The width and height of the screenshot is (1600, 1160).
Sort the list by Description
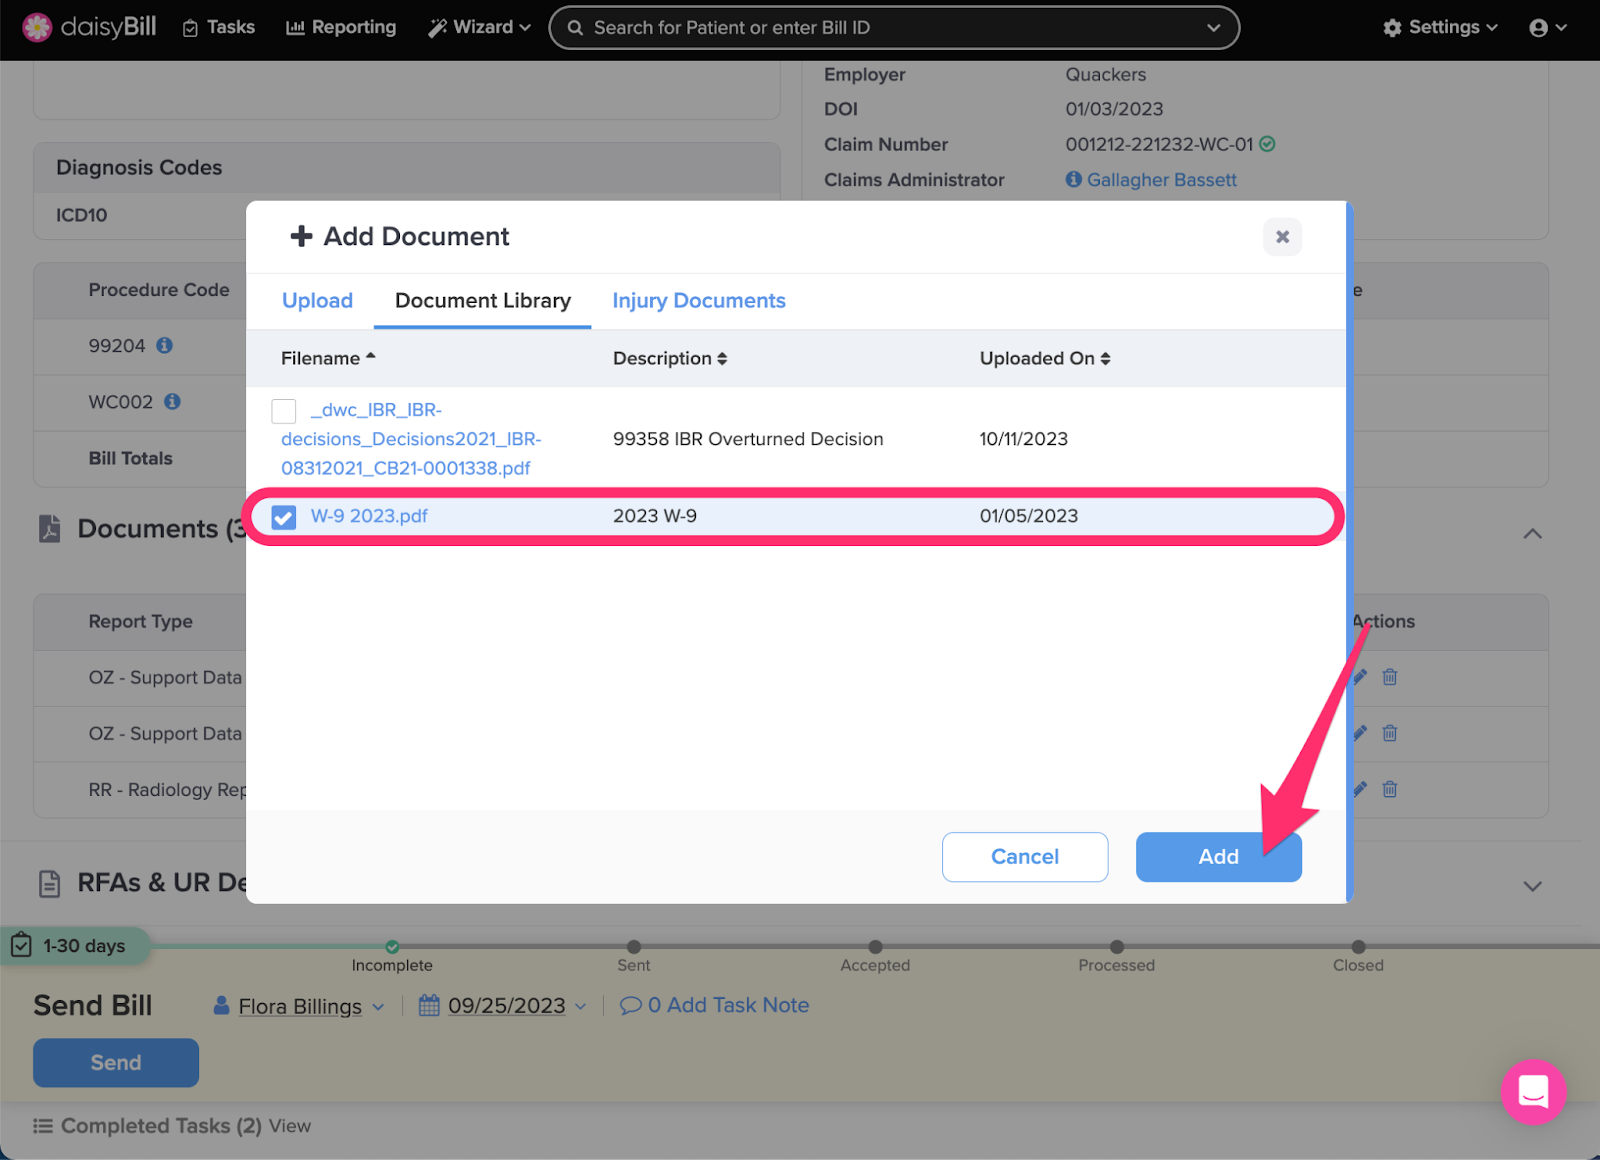pyautogui.click(x=670, y=358)
